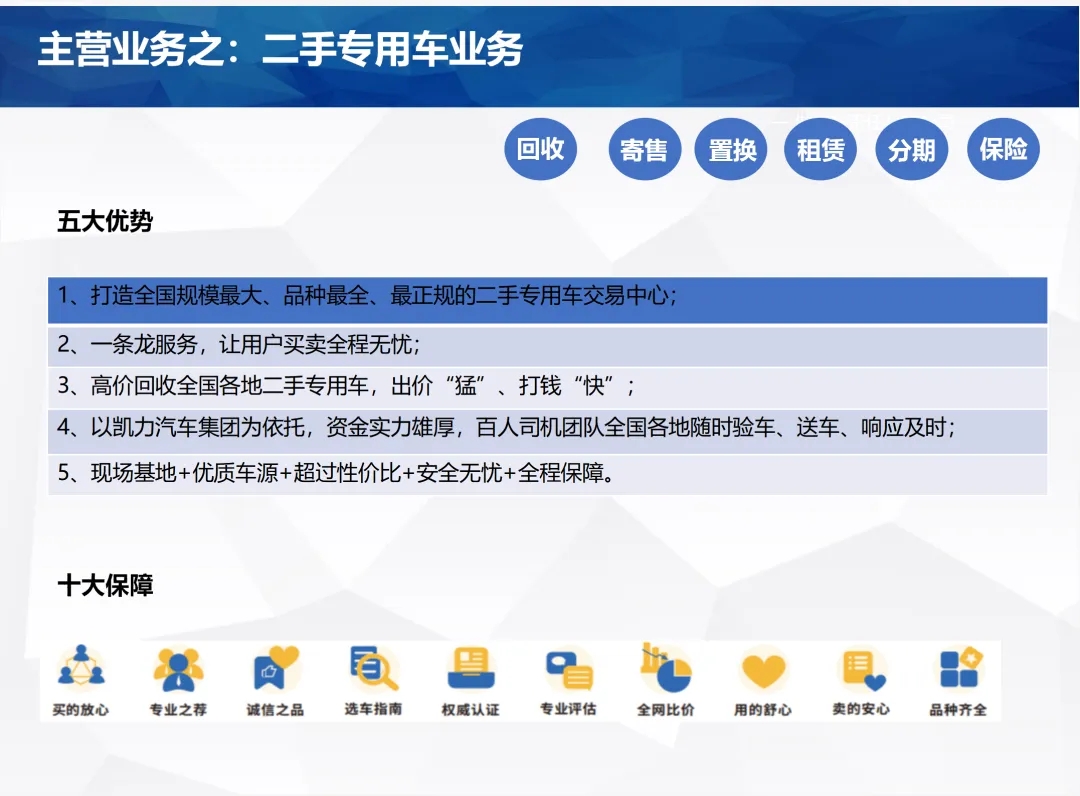Select the 保险 circle button
Viewport: 1080px width, 796px height.
coord(1003,150)
